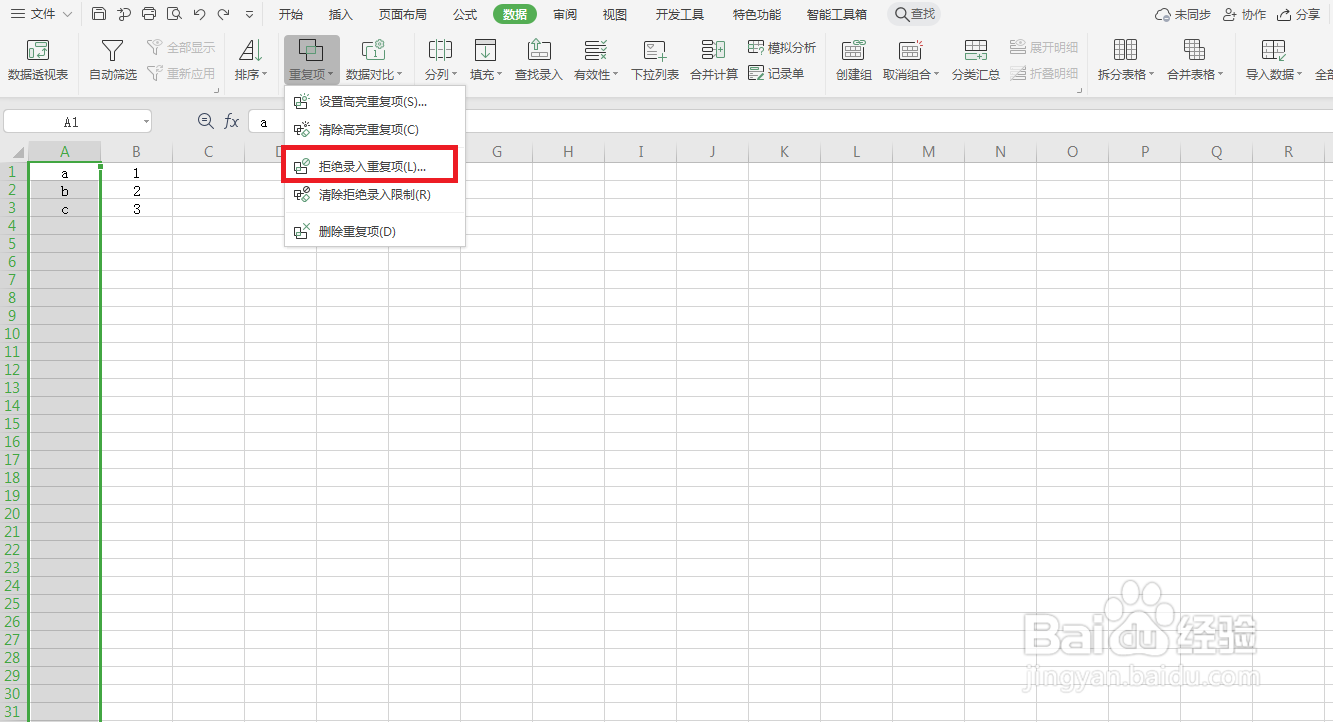Click the output-as-PDF icon beside Save

(x=124, y=14)
